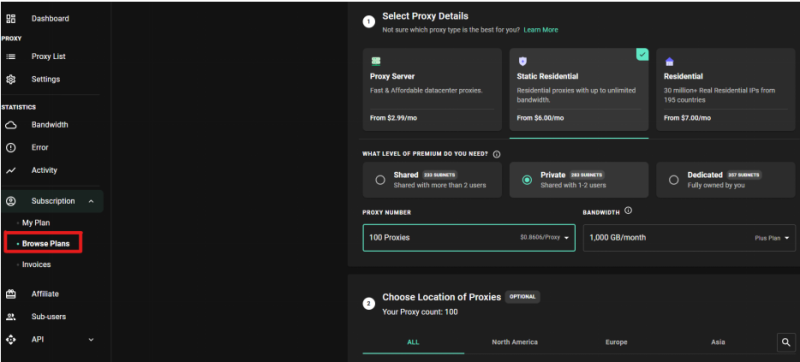Viewport: 800px width, 362px height.
Task: Click the Static Residential shield icon
Action: (x=522, y=61)
